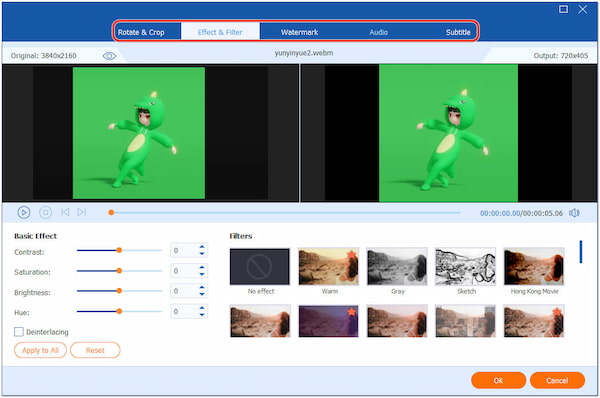Viewport: 600px width, 398px height.
Task: Mute the volume speaker icon
Action: point(574,213)
